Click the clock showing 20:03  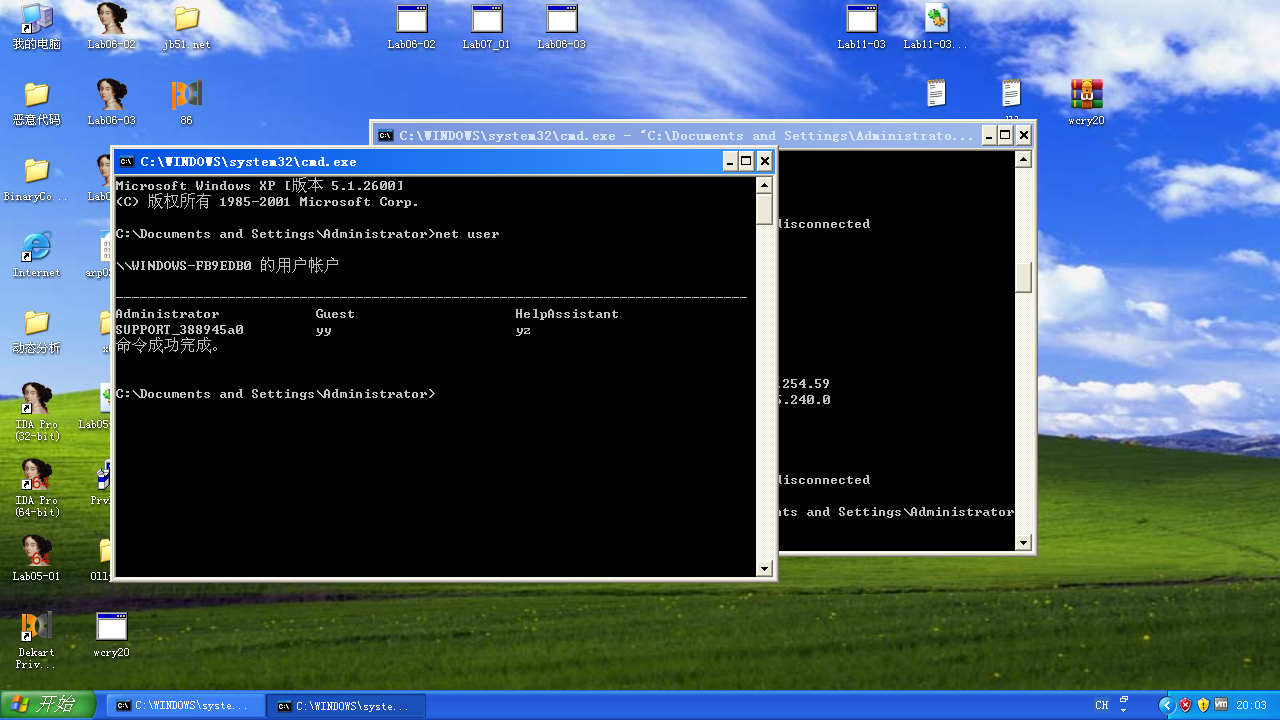click(x=1251, y=705)
